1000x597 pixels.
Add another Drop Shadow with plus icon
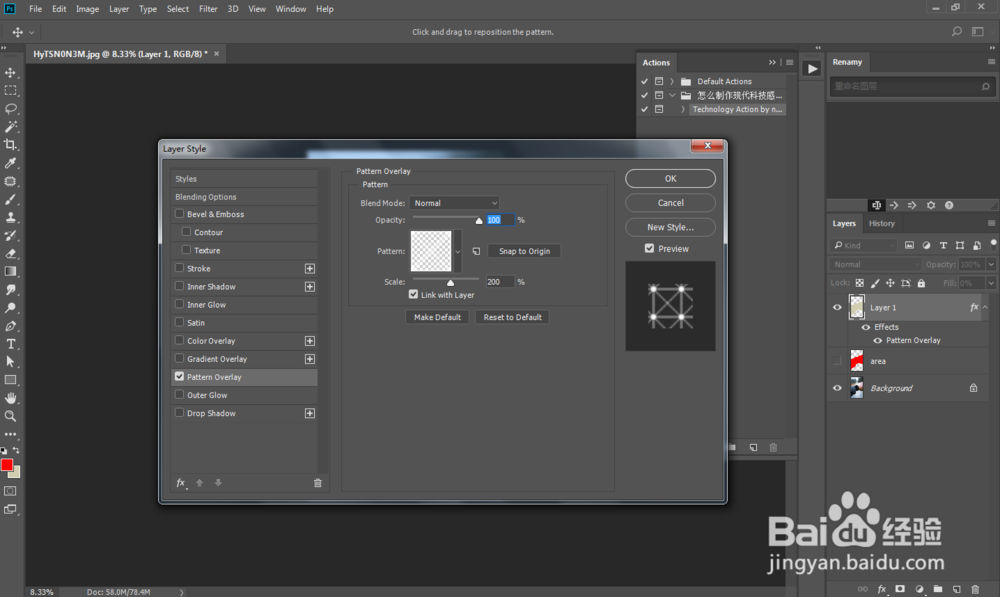pyautogui.click(x=310, y=413)
